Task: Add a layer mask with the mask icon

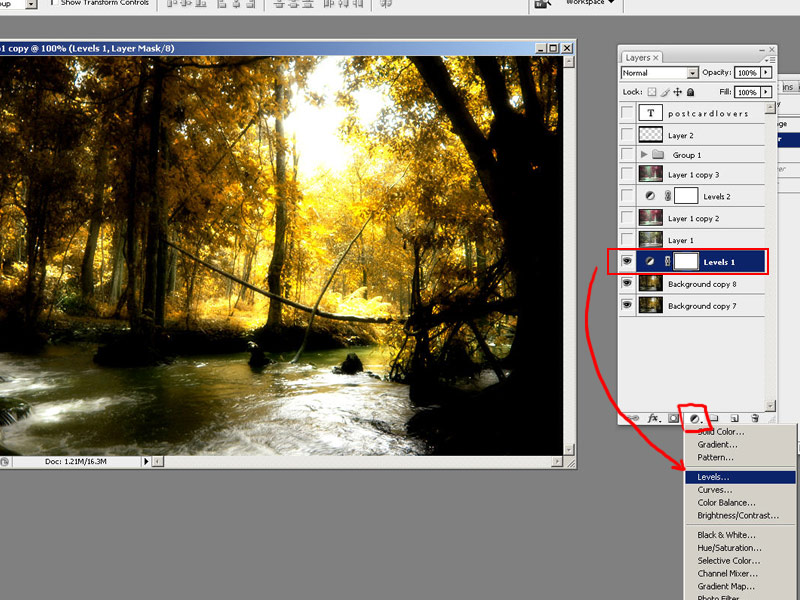Action: tap(673, 418)
